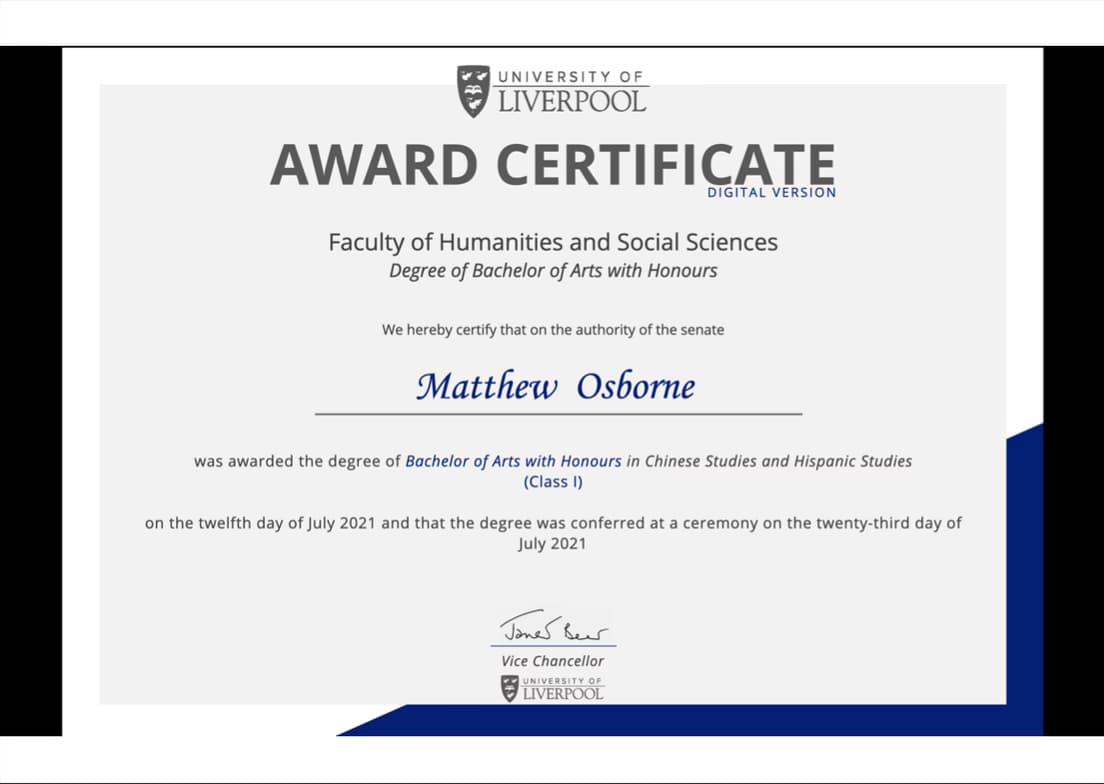Click the Vice Chancellor caption text
Viewport: 1104px width, 784px height.
[x=552, y=661]
